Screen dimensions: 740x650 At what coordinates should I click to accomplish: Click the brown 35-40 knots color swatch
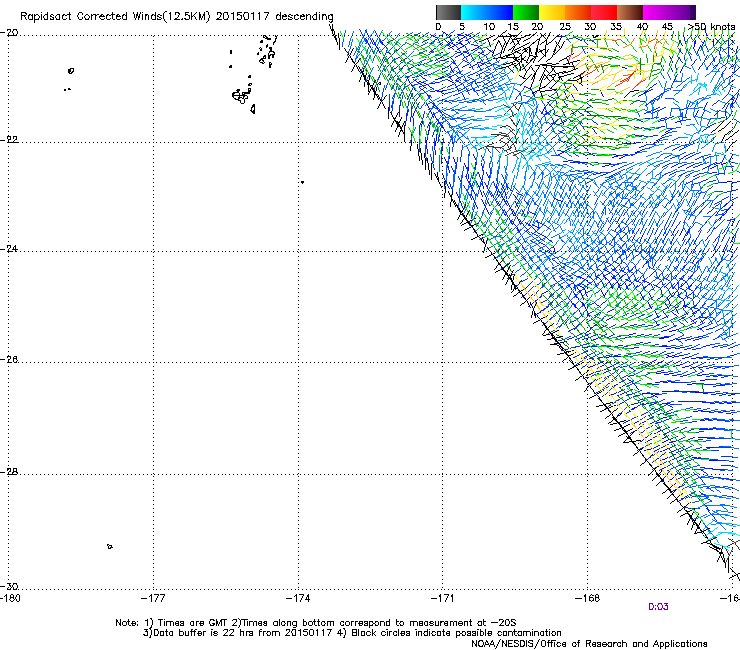(630, 12)
